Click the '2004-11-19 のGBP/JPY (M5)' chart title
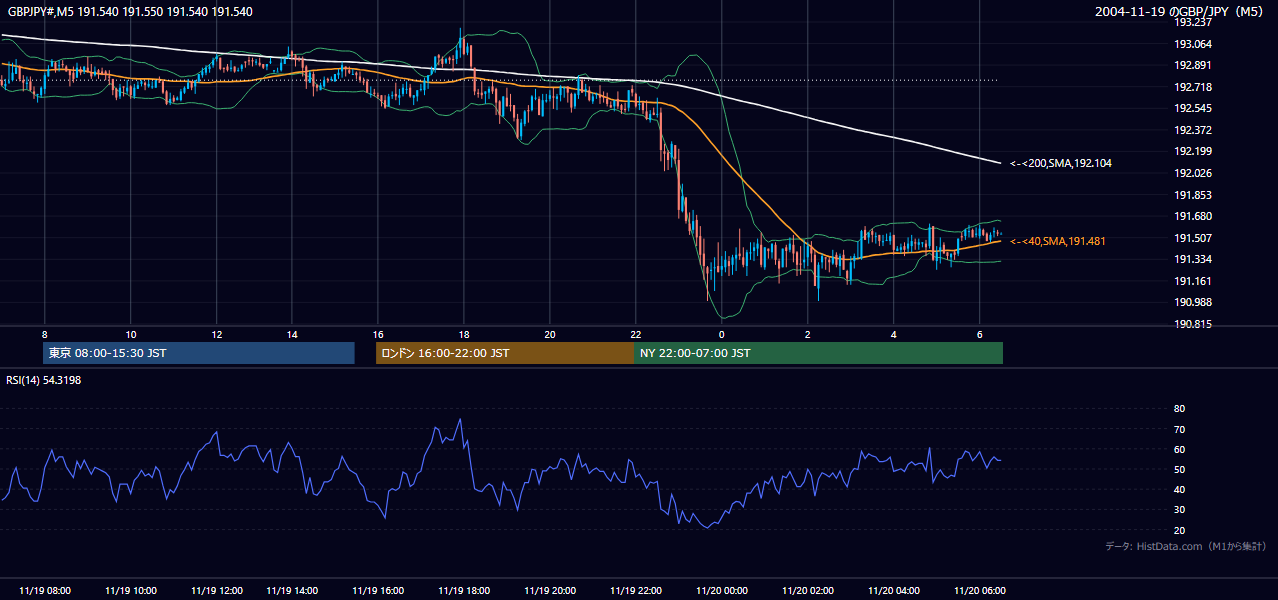This screenshot has width=1278, height=600. click(x=1180, y=12)
